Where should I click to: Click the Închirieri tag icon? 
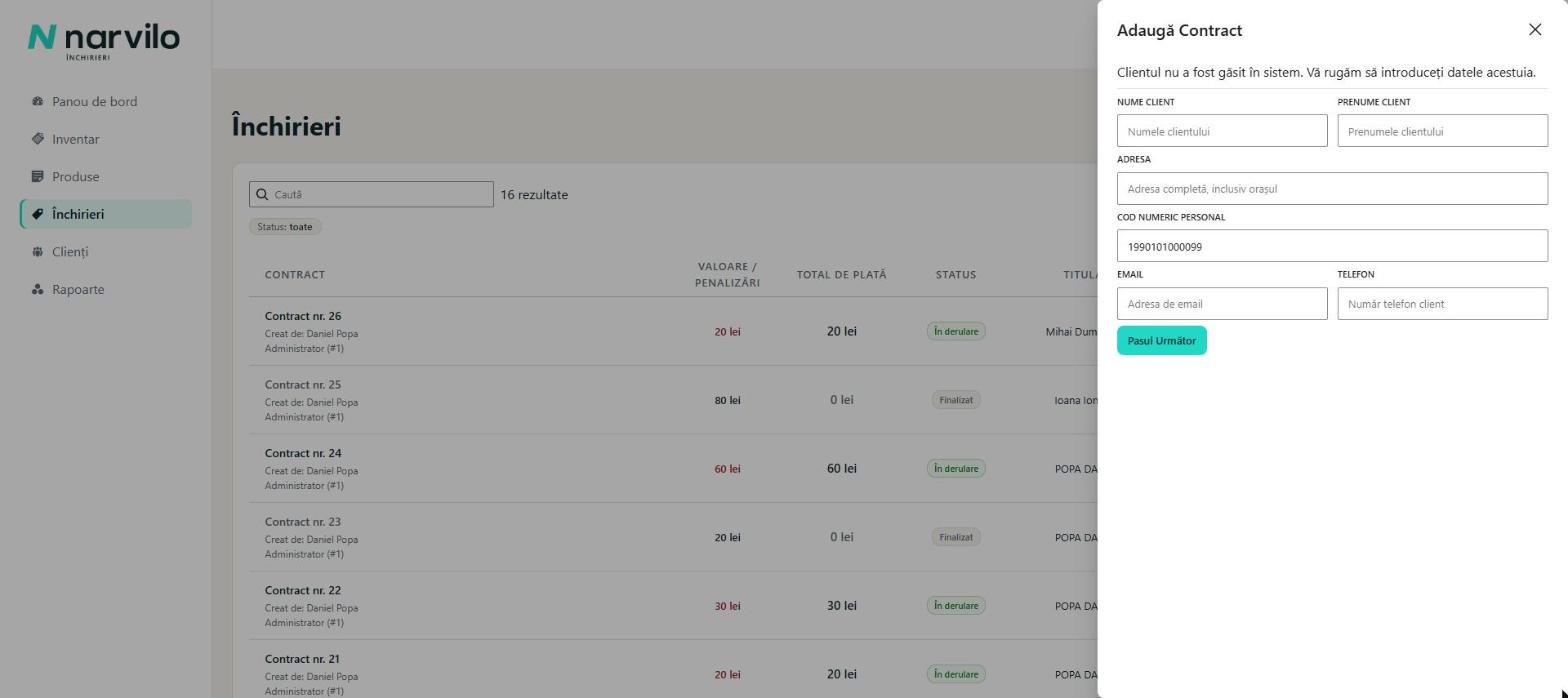[37, 214]
